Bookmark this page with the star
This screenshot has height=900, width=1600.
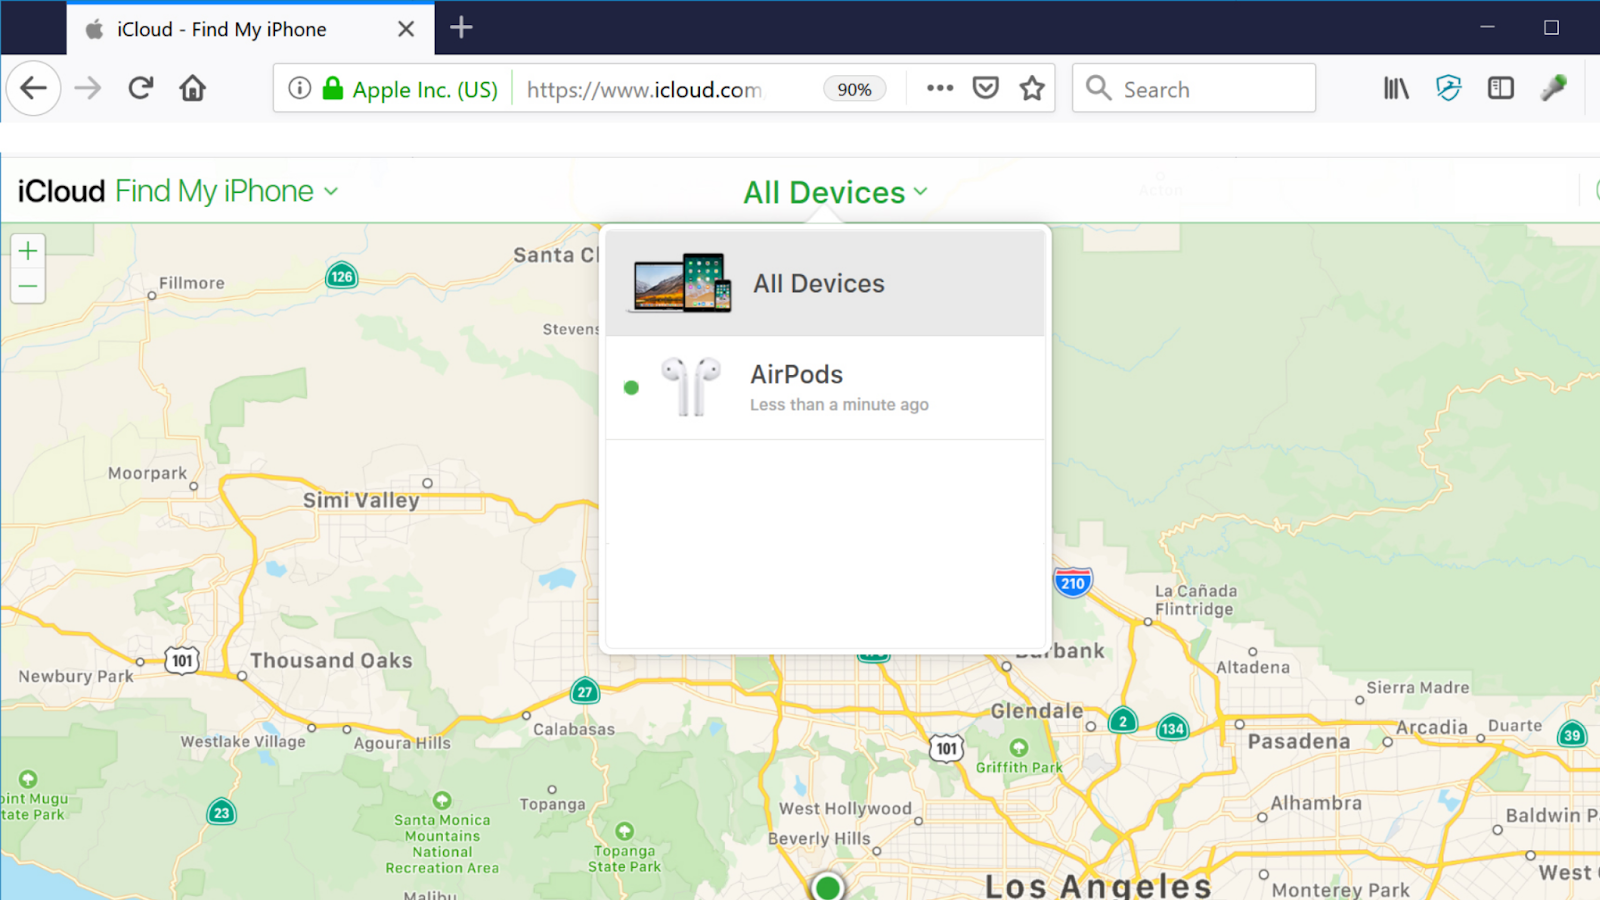[x=1032, y=88]
